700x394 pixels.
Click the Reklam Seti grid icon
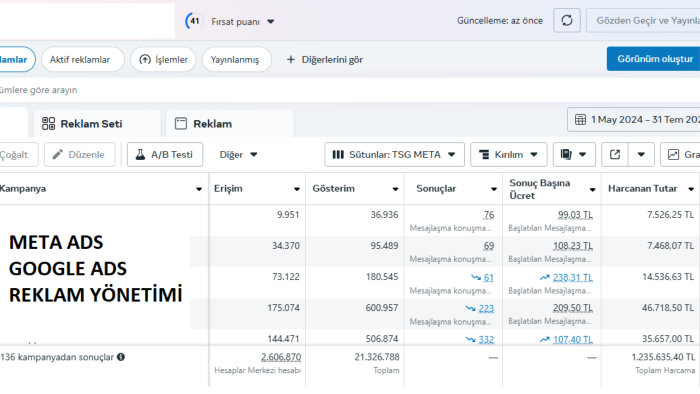click(x=48, y=124)
